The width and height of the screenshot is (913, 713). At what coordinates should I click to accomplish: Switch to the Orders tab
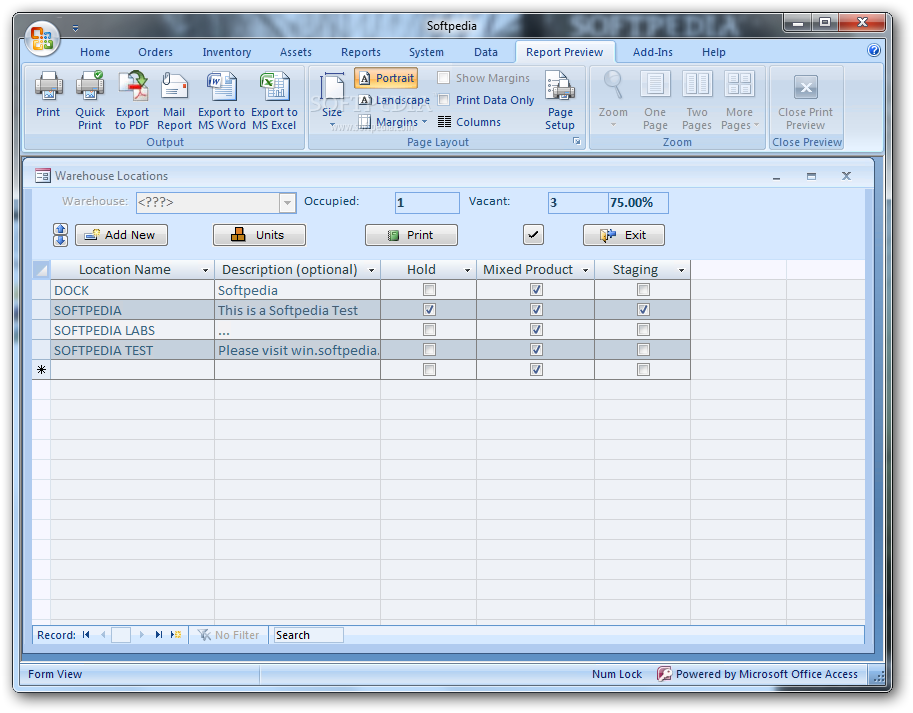click(x=155, y=52)
